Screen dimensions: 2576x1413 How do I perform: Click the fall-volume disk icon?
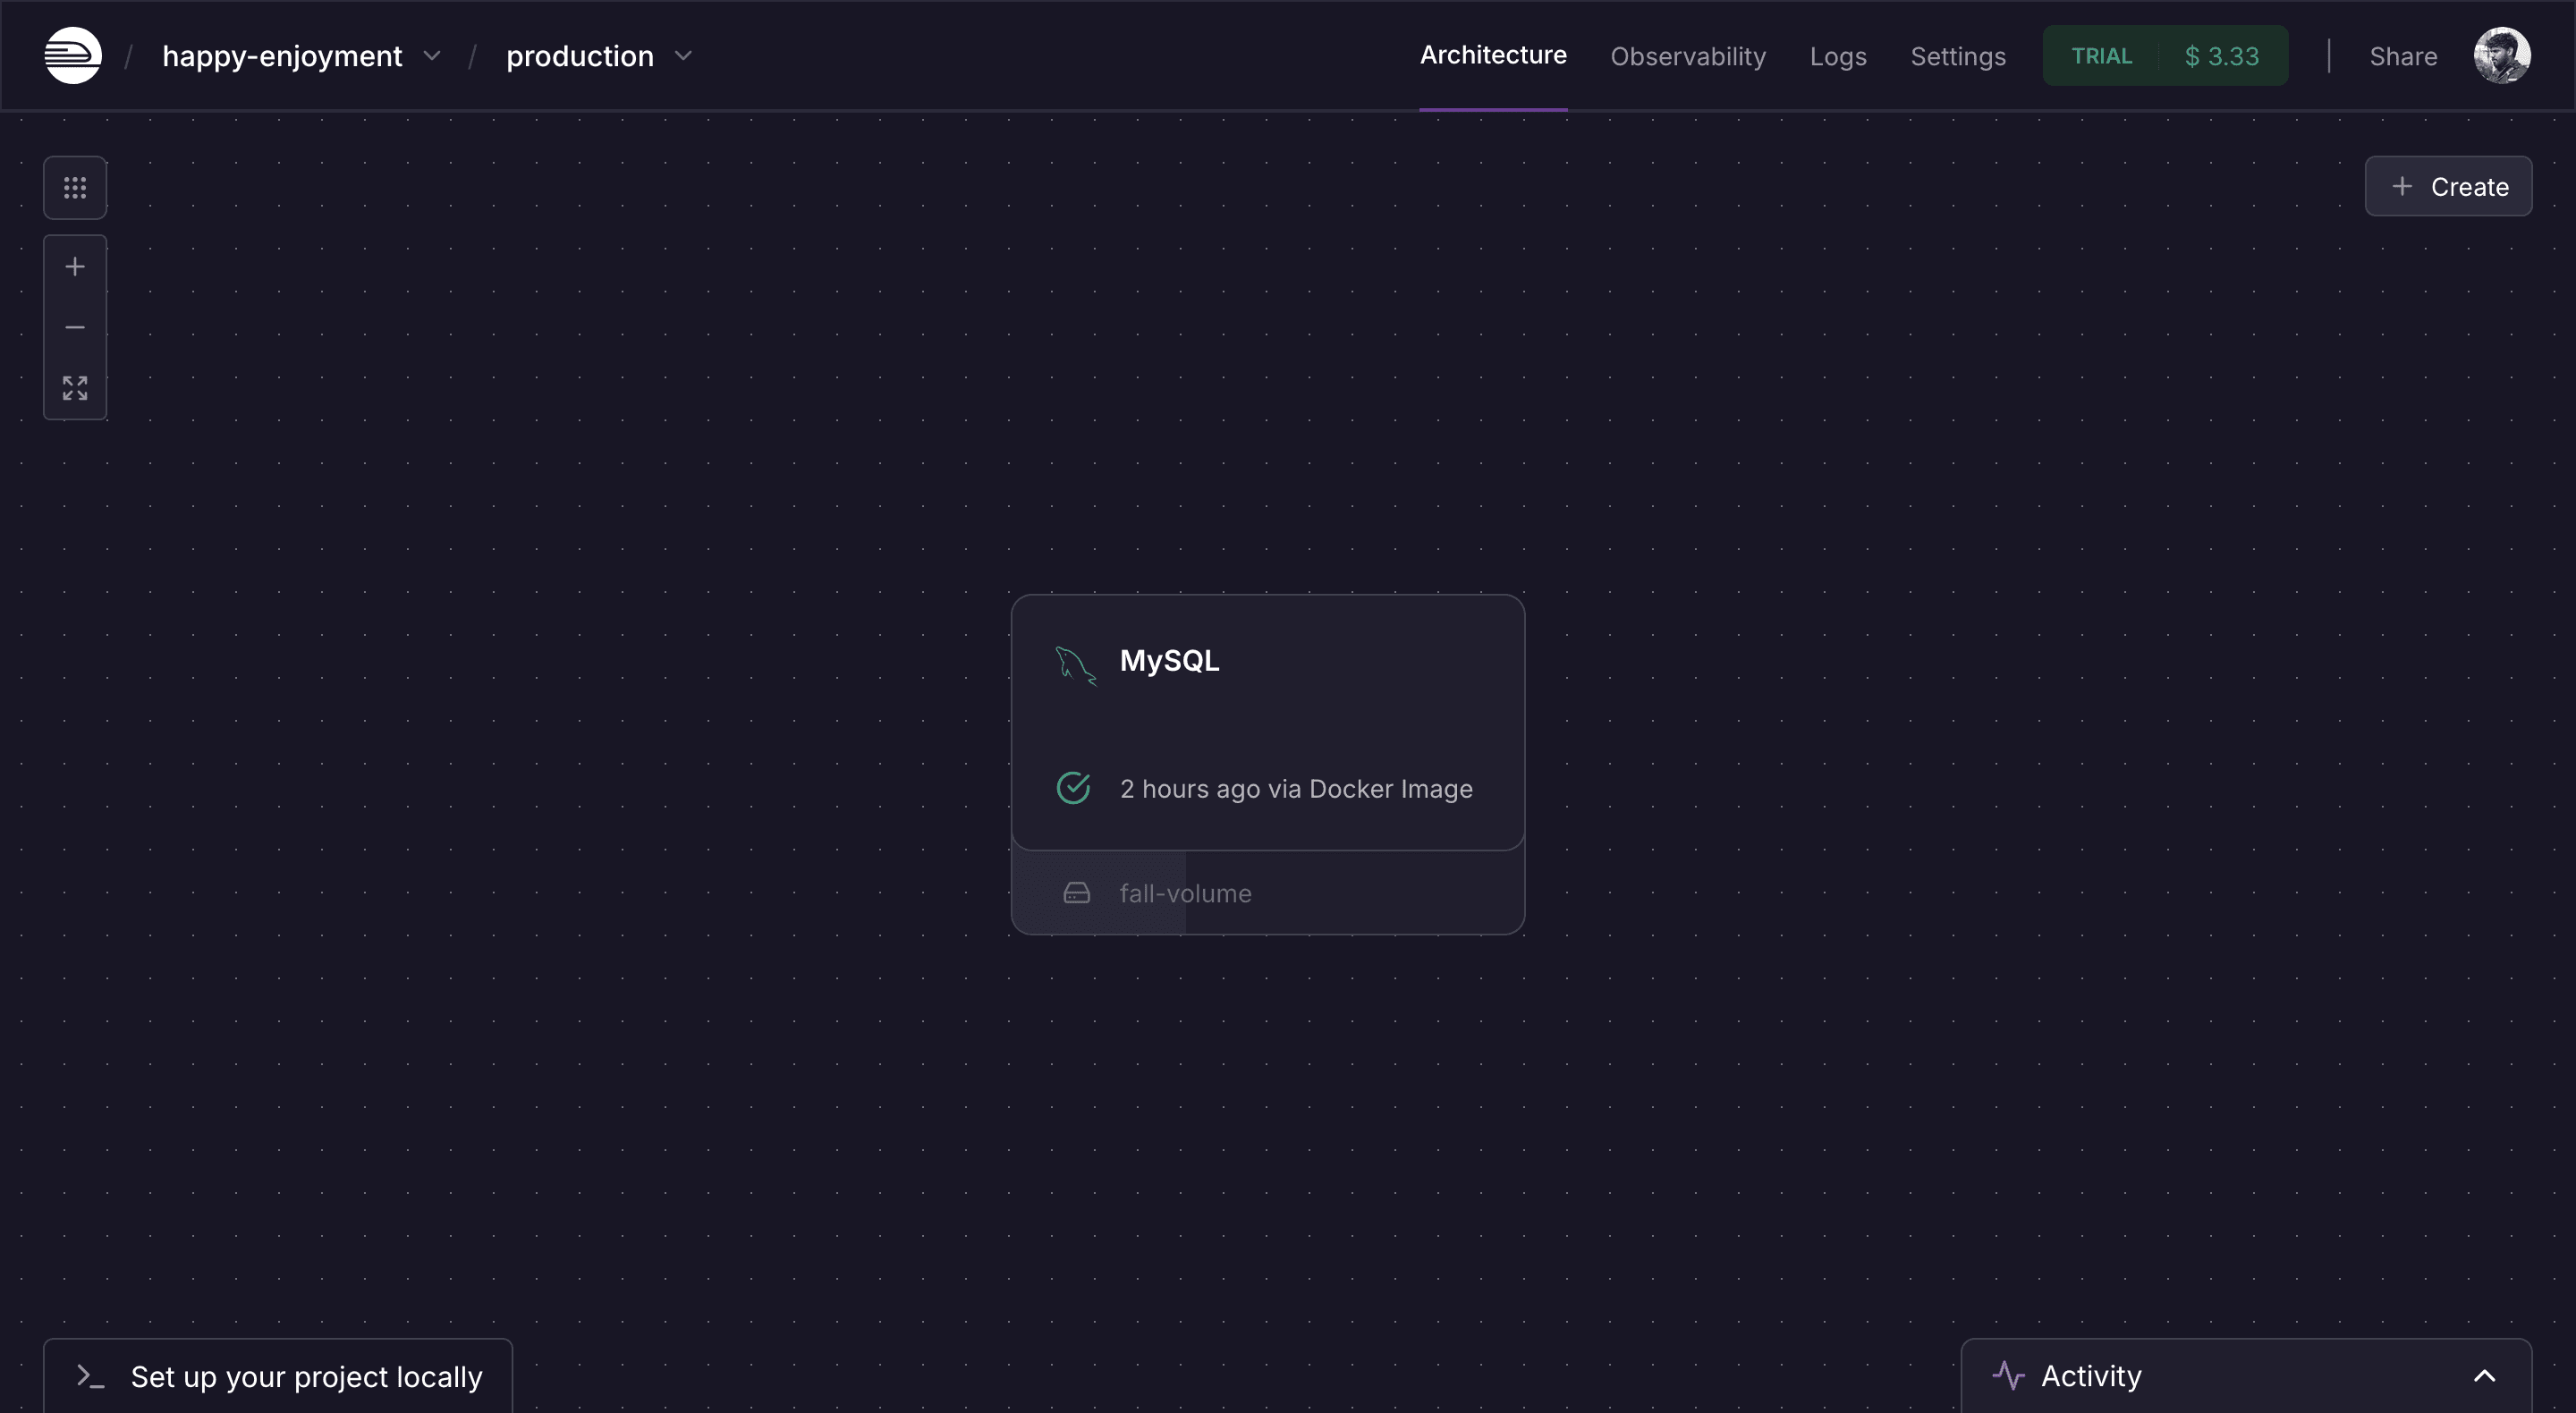[x=1077, y=893]
